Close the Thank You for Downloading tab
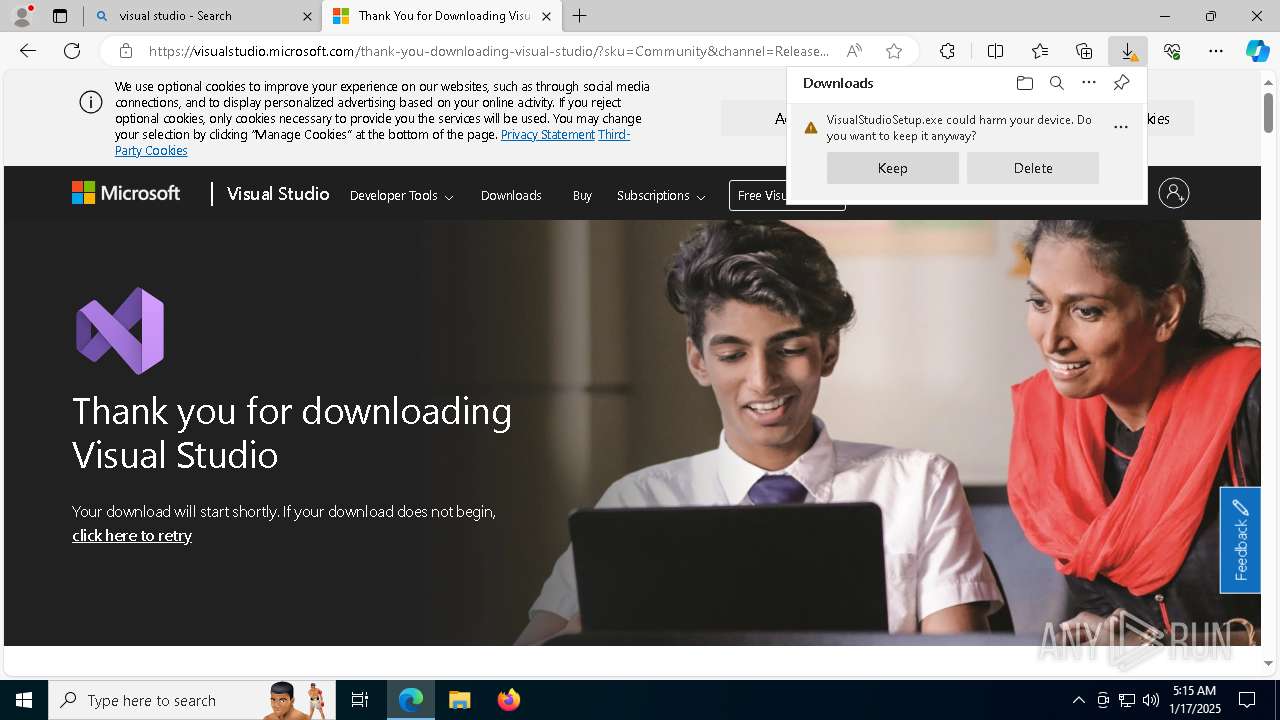Viewport: 1280px width, 720px height. (x=546, y=16)
